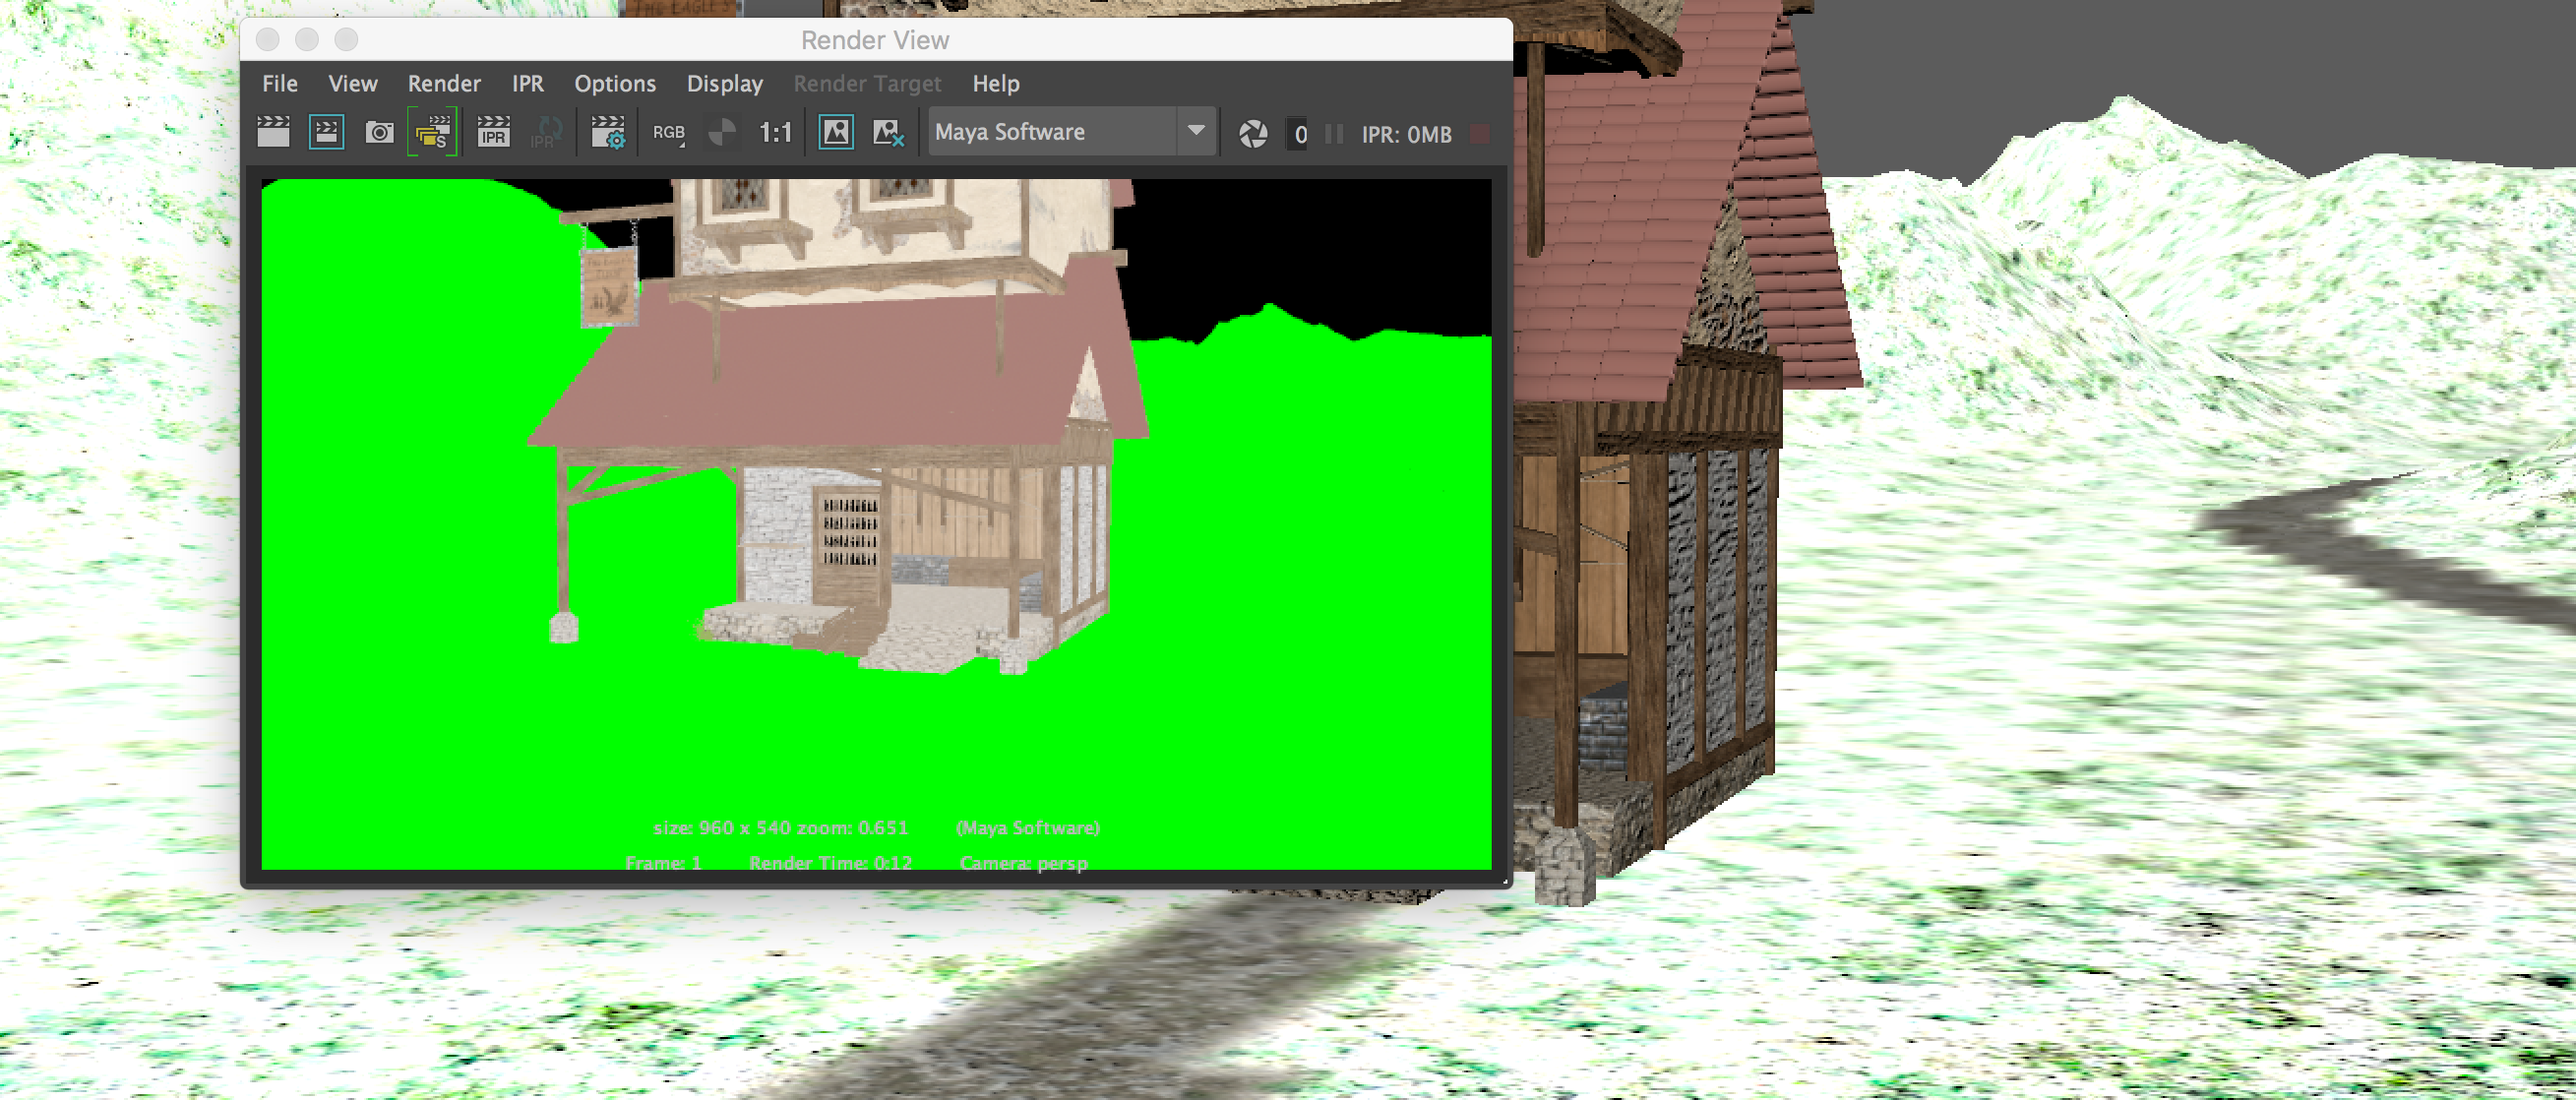2576x1100 pixels.
Task: Toggle RGB channel display
Action: 666,131
